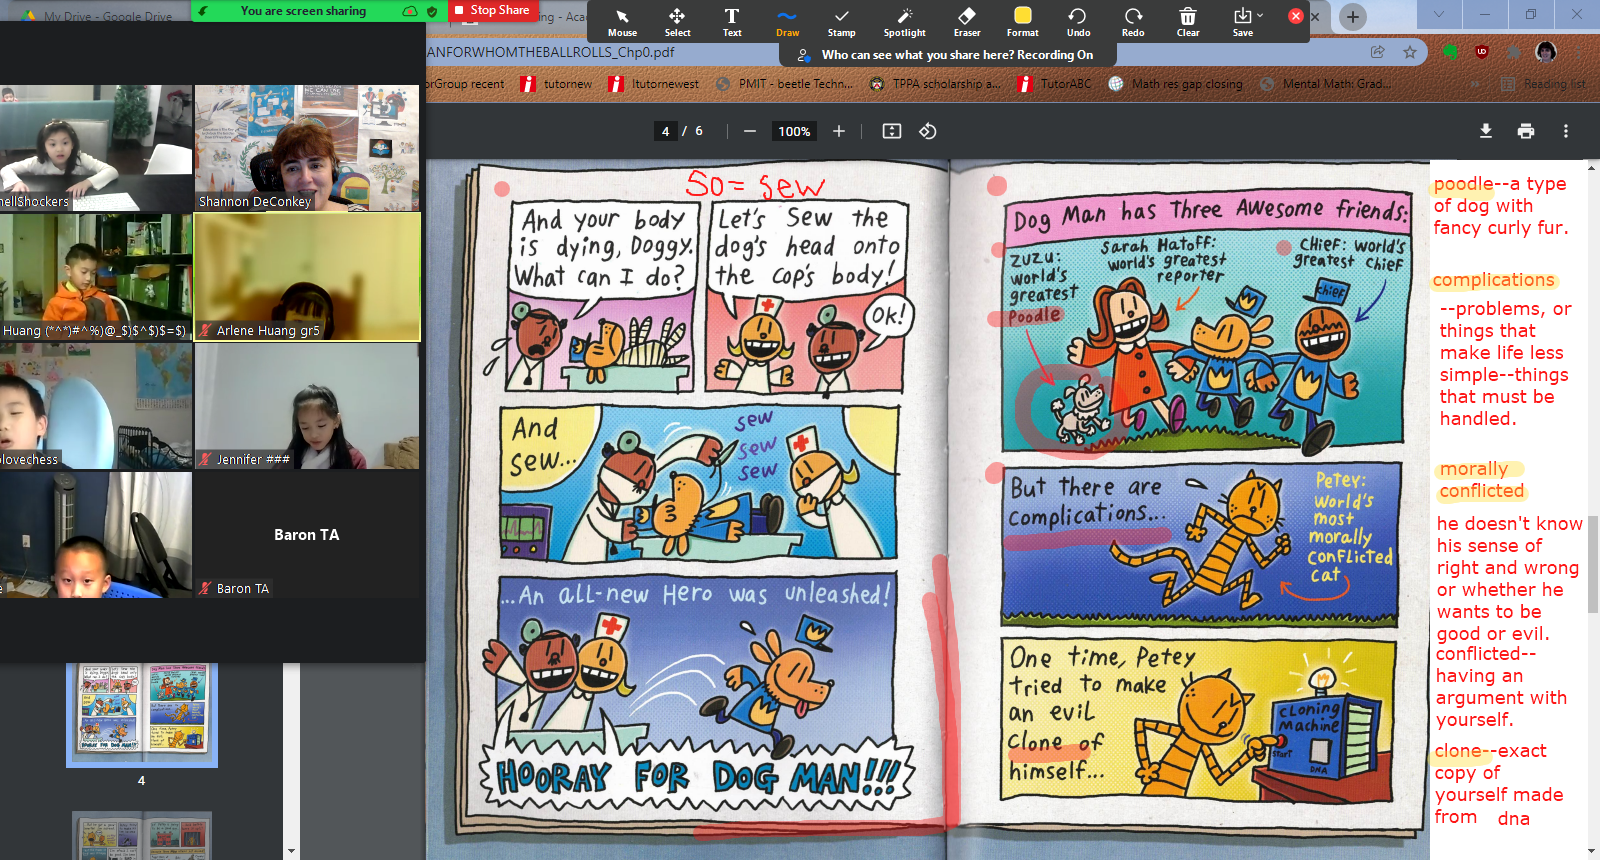Open the PDF viewer more actions menu

(1566, 131)
